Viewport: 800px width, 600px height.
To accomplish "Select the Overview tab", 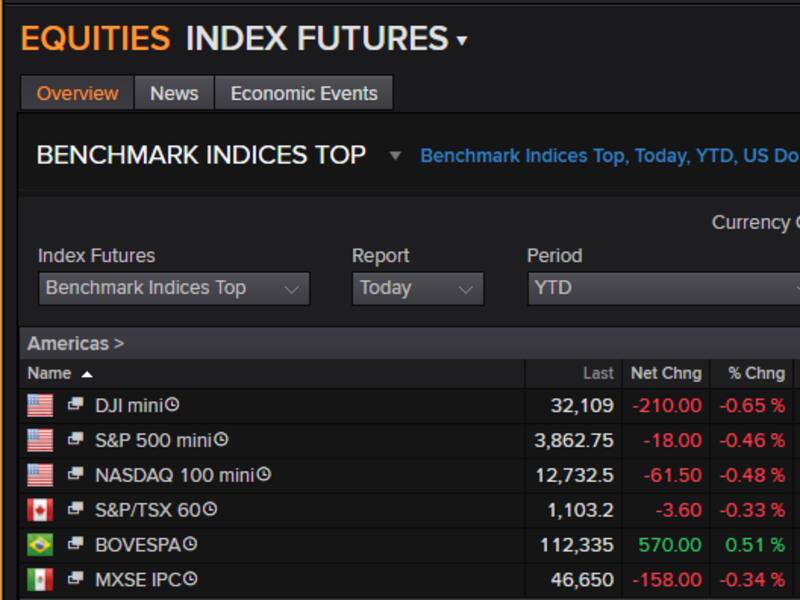I will click(x=77, y=93).
